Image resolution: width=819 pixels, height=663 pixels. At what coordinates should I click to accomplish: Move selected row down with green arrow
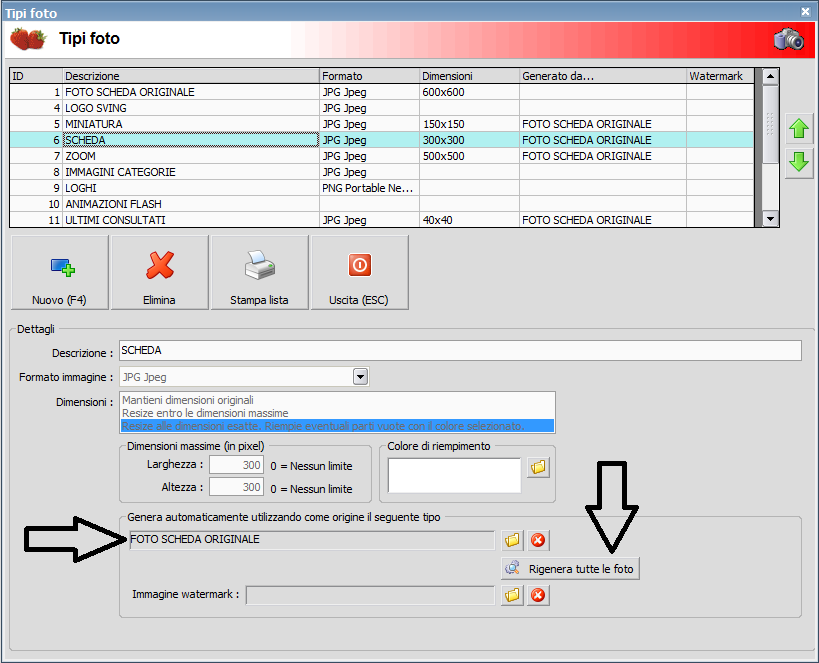pos(799,162)
